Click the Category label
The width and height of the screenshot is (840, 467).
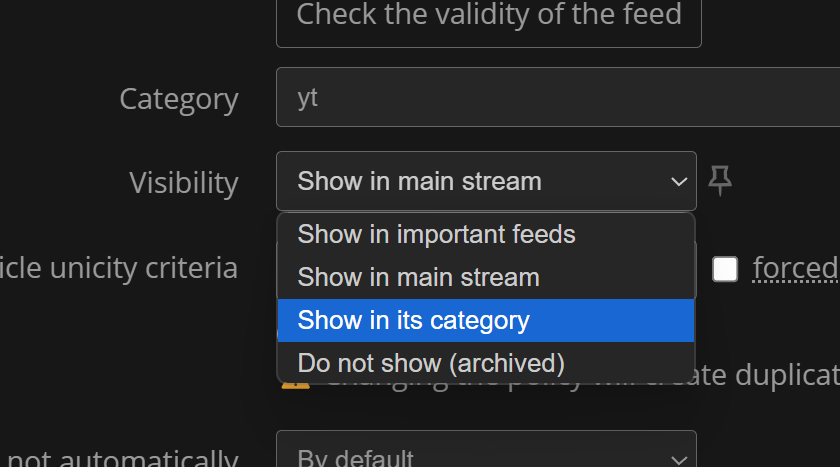[x=179, y=100]
